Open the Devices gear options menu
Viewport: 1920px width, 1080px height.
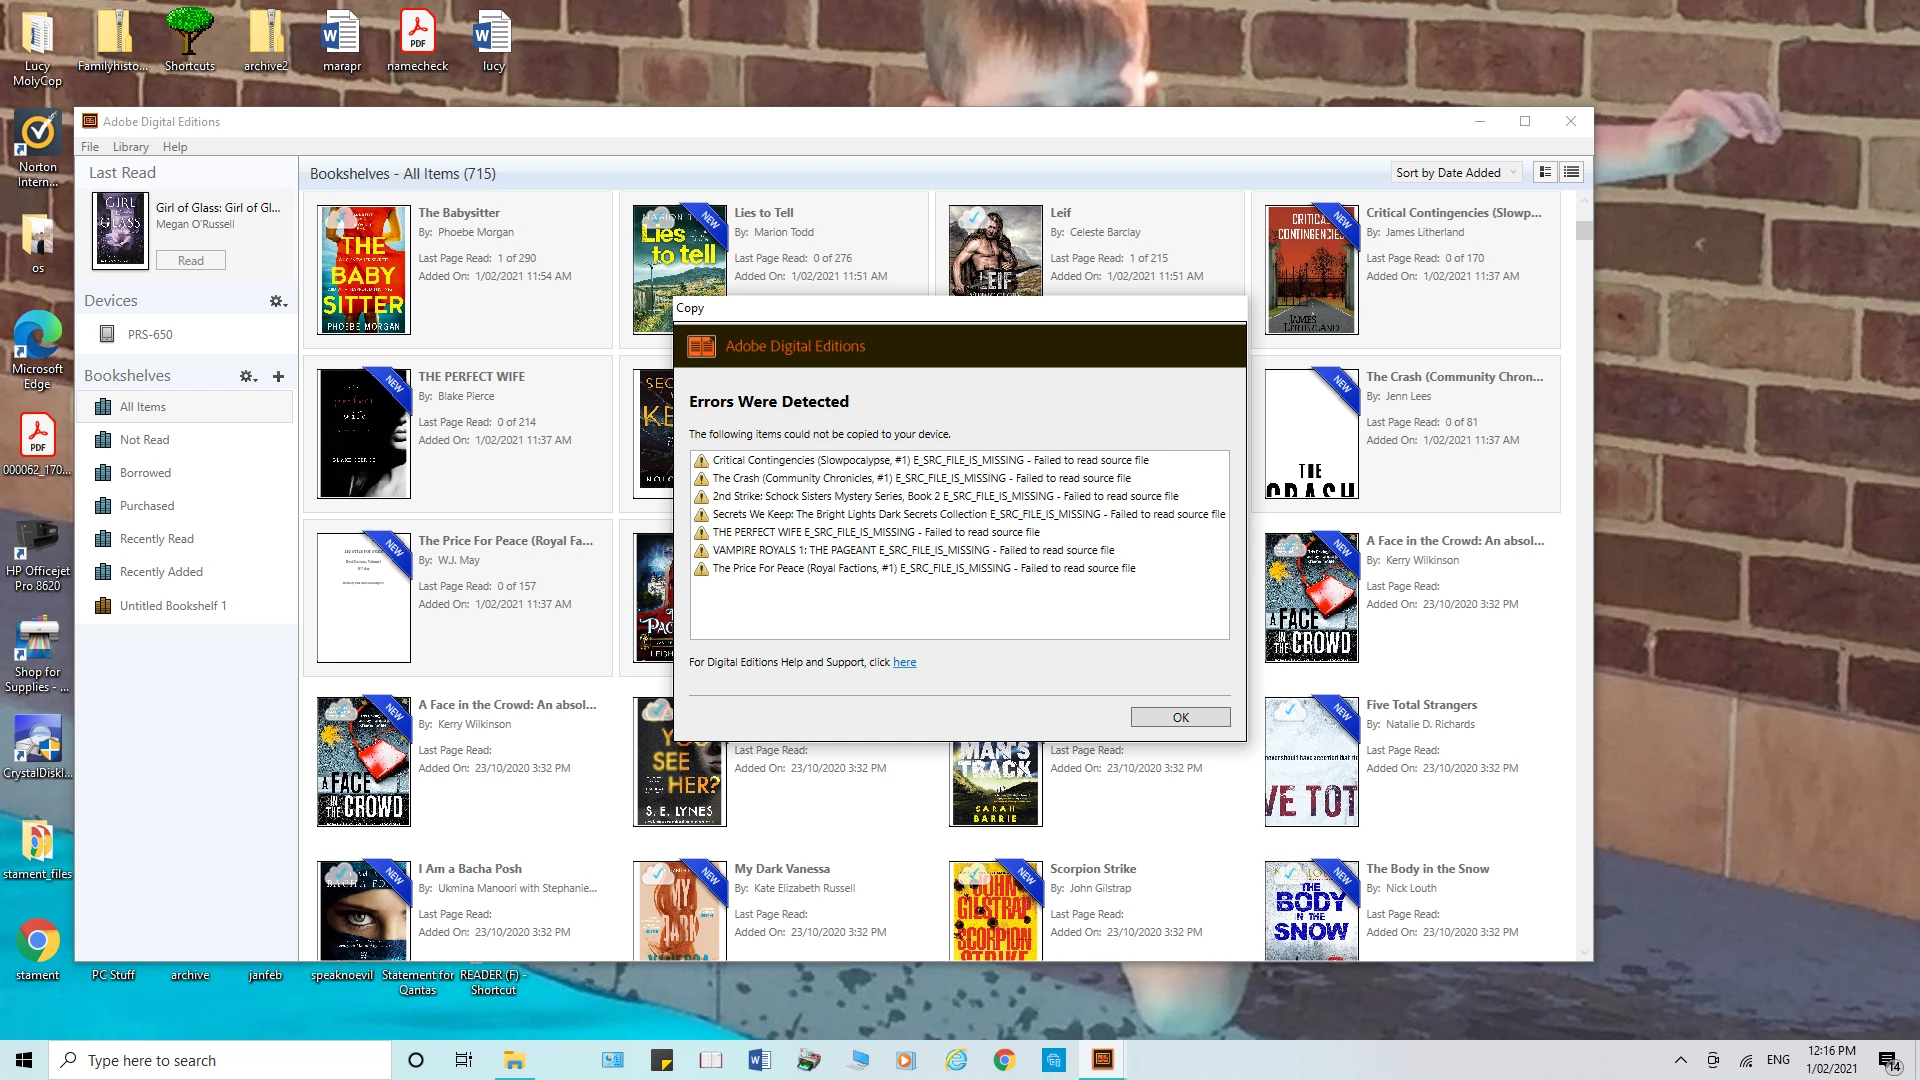(278, 301)
